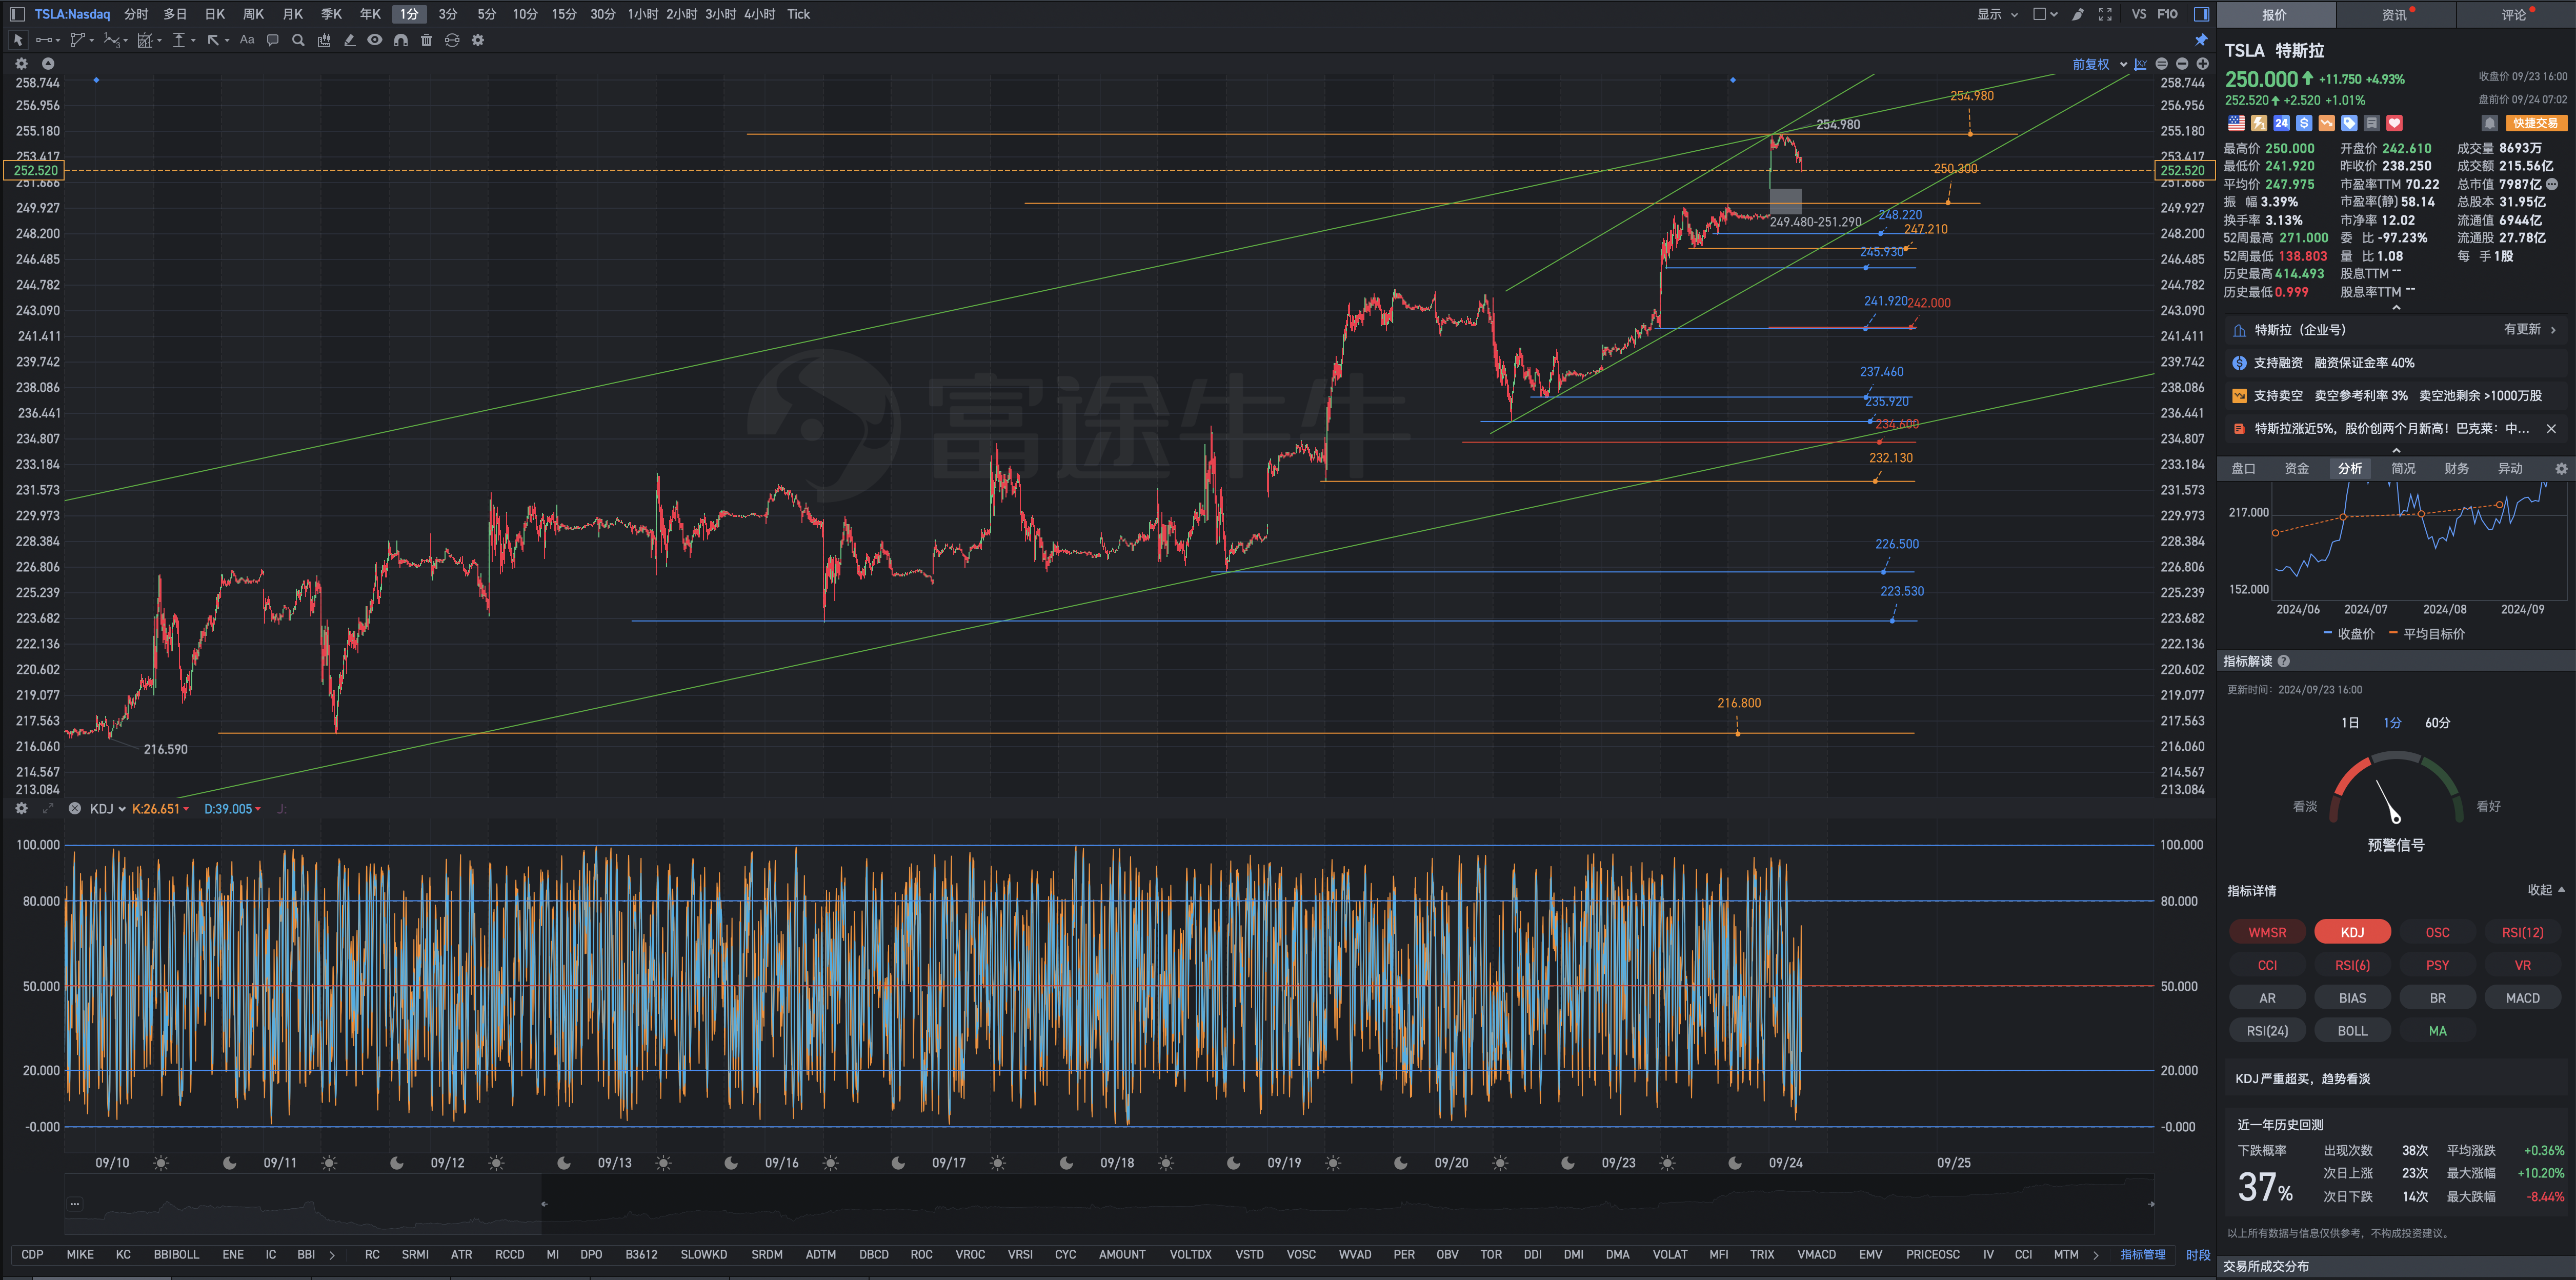Select the arrow cursor tool
Image resolution: width=2576 pixels, height=1280 pixels.
(17, 40)
